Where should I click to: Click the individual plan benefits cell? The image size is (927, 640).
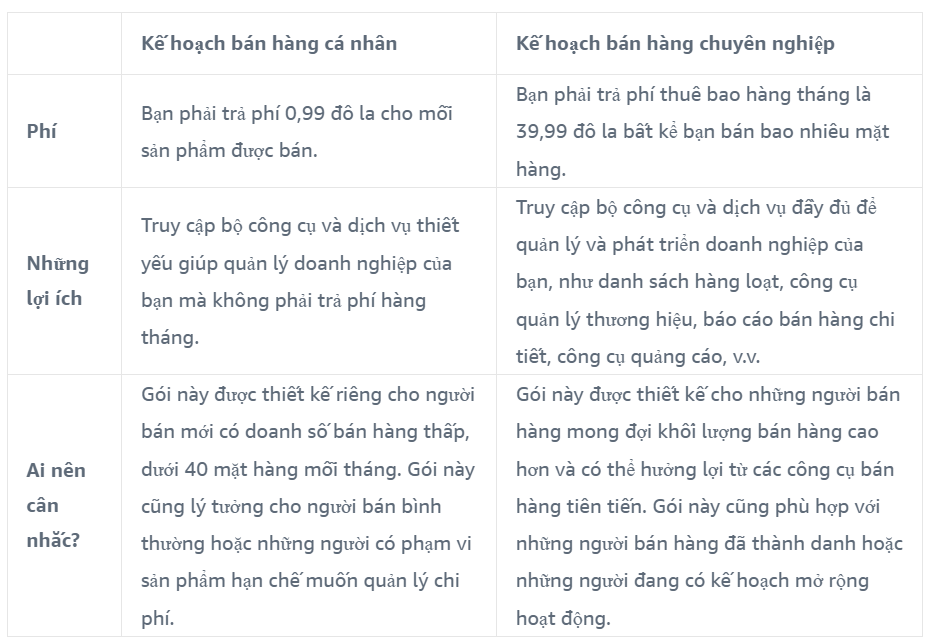pyautogui.click(x=297, y=281)
